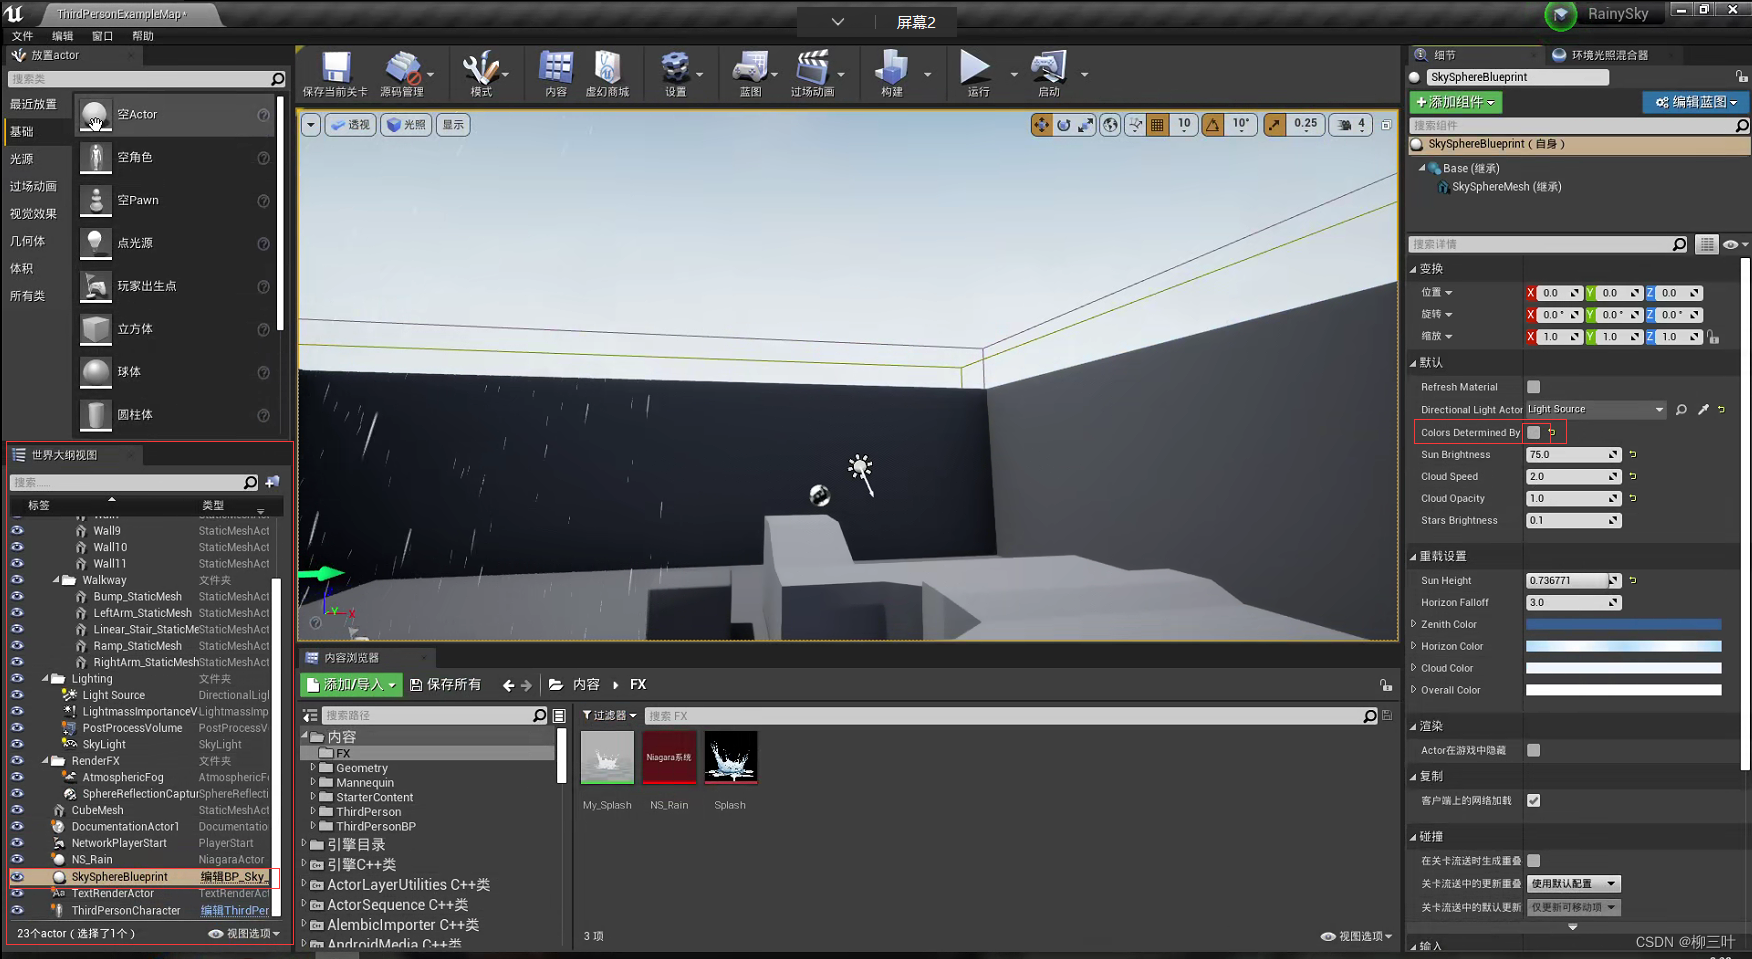Add new folder icon in world outliner
The height and width of the screenshot is (959, 1752).
coord(272,482)
